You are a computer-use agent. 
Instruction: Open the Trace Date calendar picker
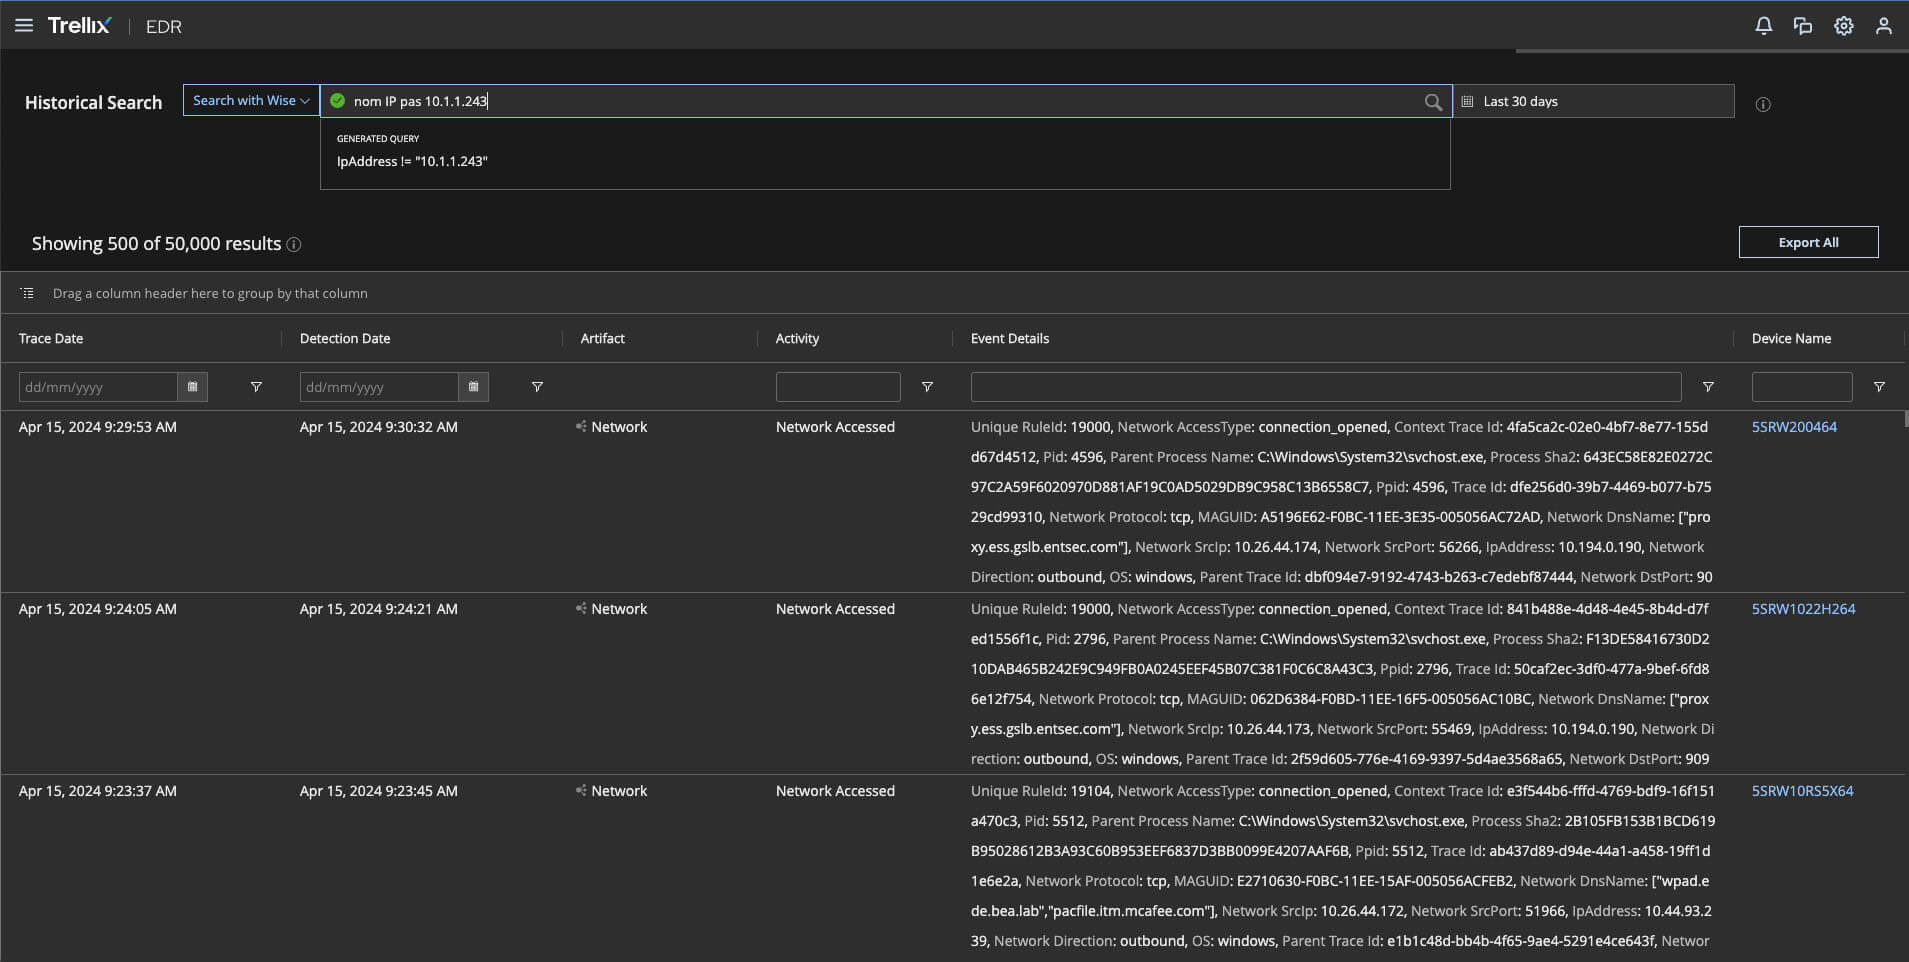193,387
